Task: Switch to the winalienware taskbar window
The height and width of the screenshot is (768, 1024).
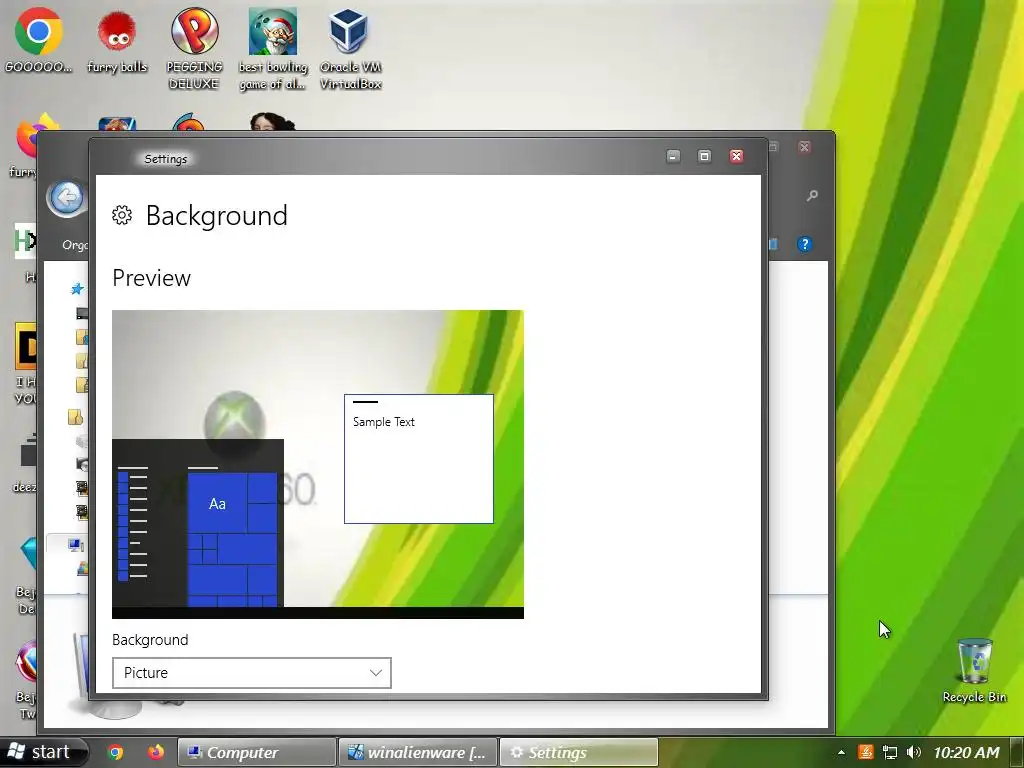Action: (x=418, y=752)
